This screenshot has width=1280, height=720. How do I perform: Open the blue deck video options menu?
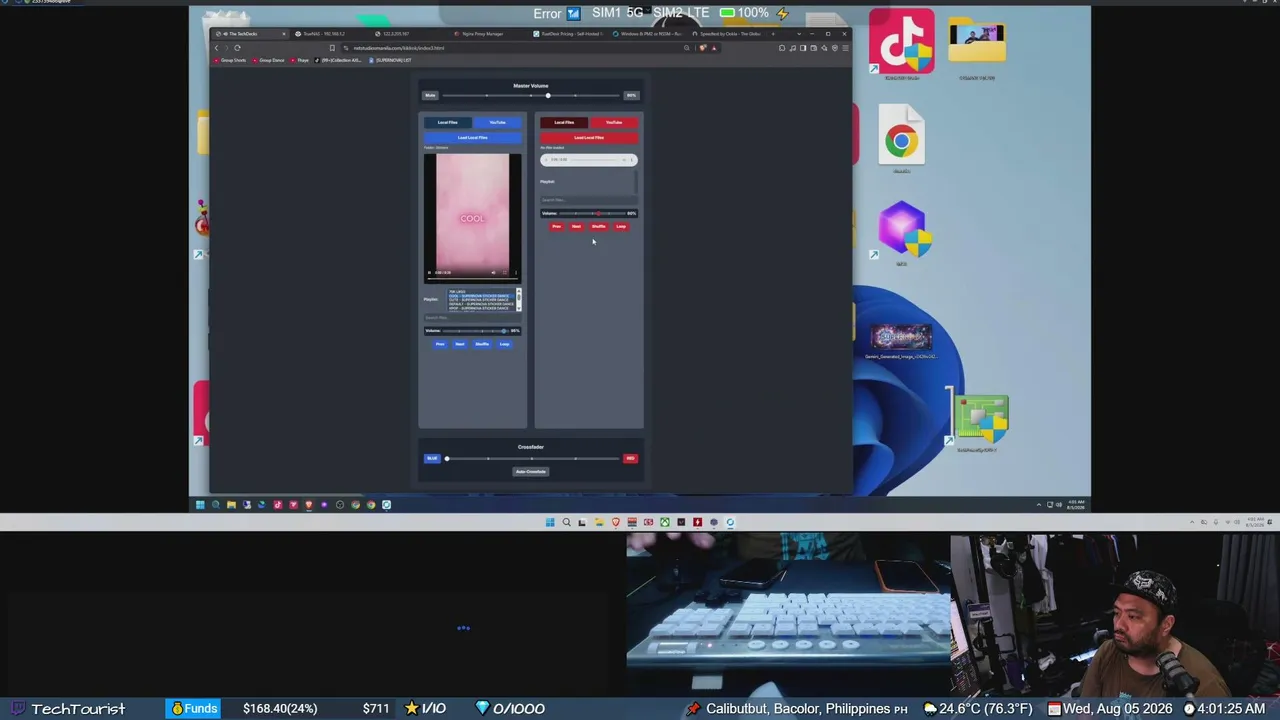coord(516,272)
